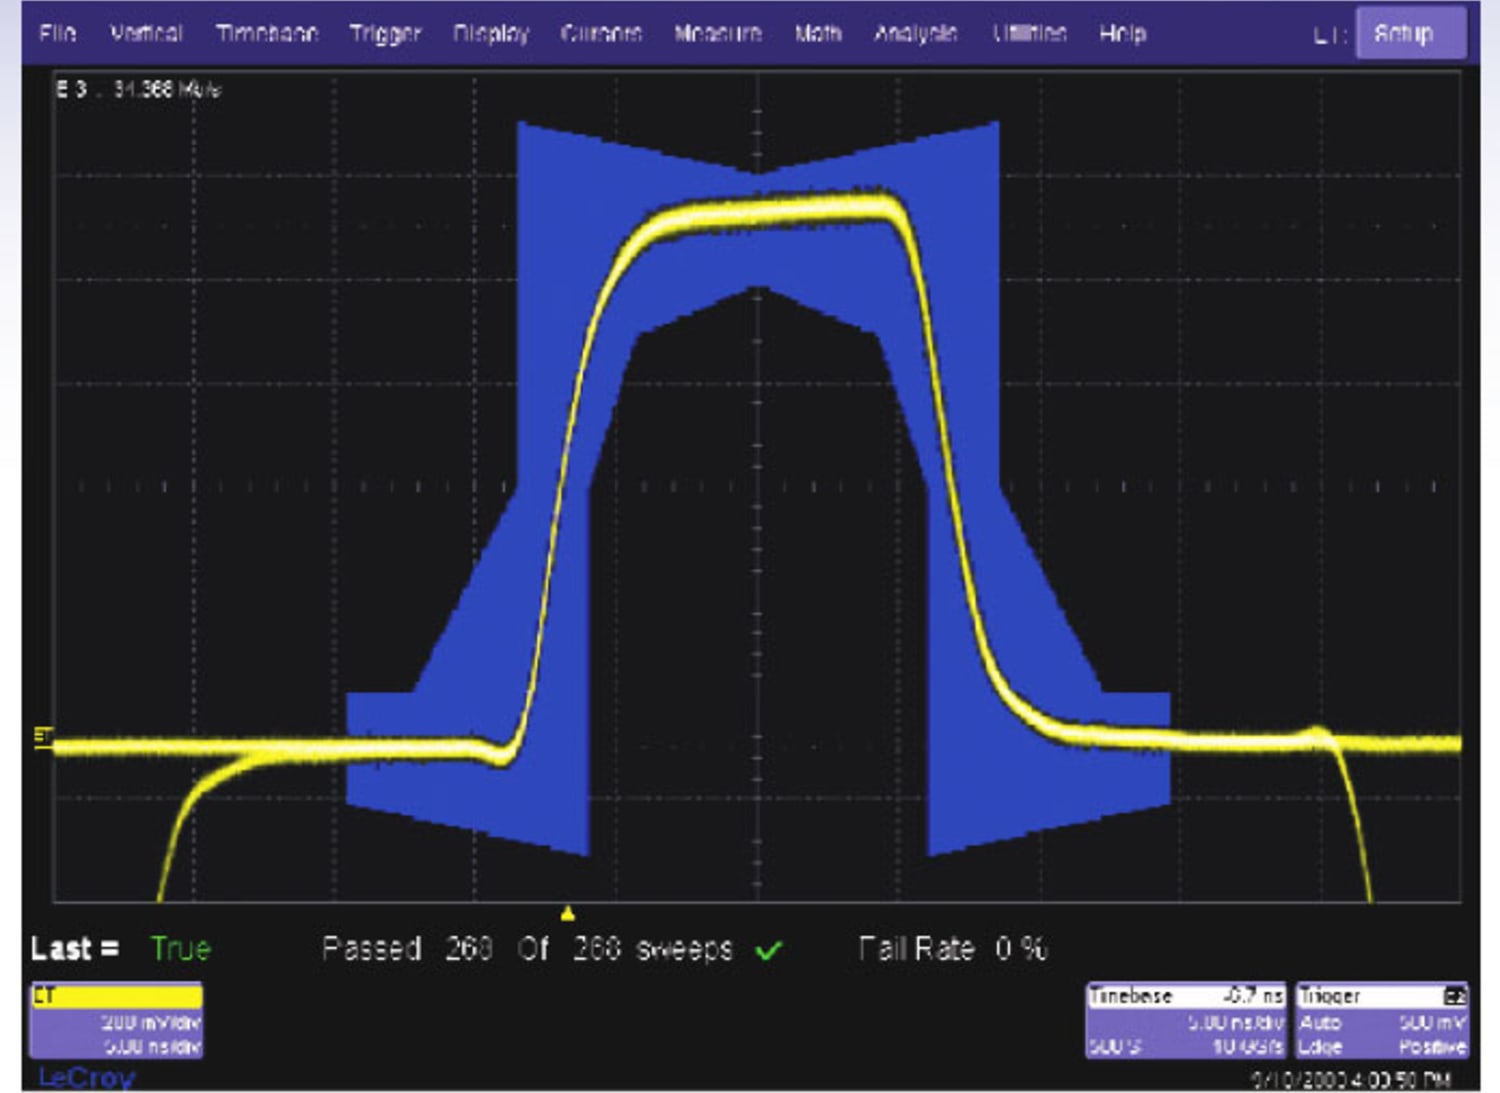
Task: Open the Utilities menu
Action: [1029, 33]
